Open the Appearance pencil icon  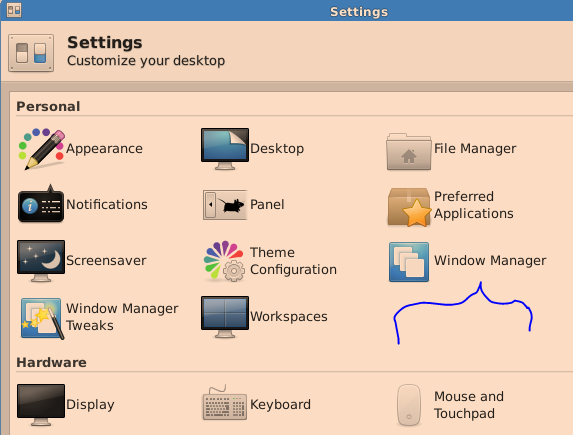[41, 149]
